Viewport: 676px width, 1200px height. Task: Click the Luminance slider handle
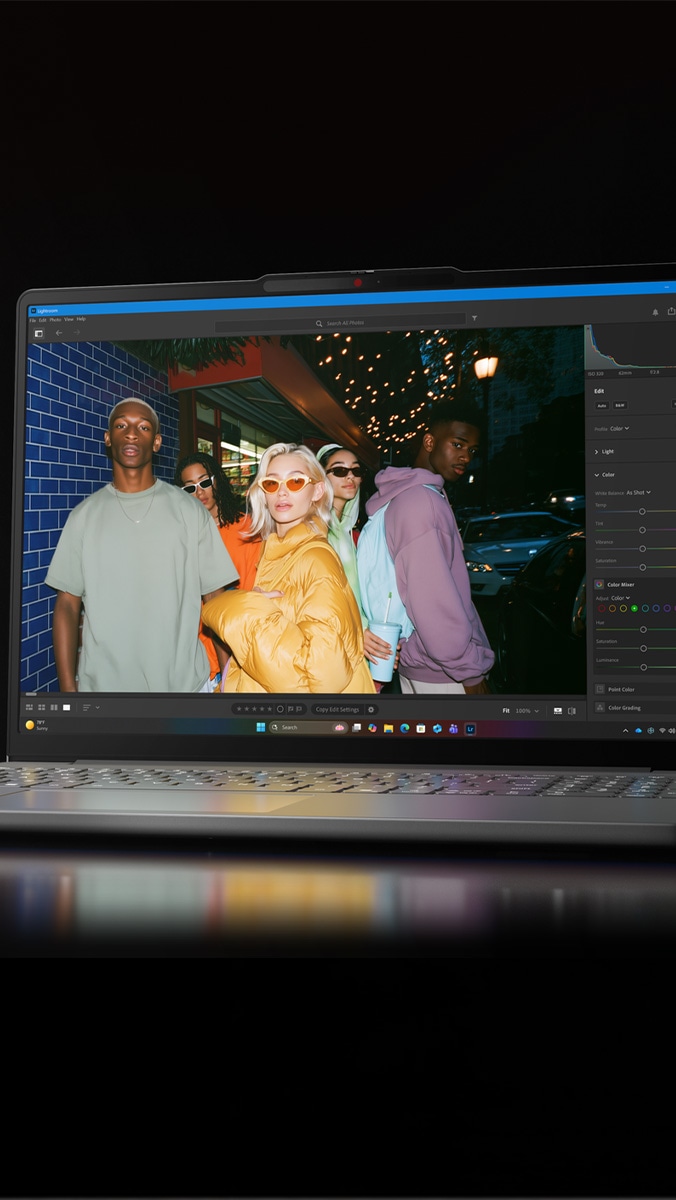pyautogui.click(x=643, y=667)
